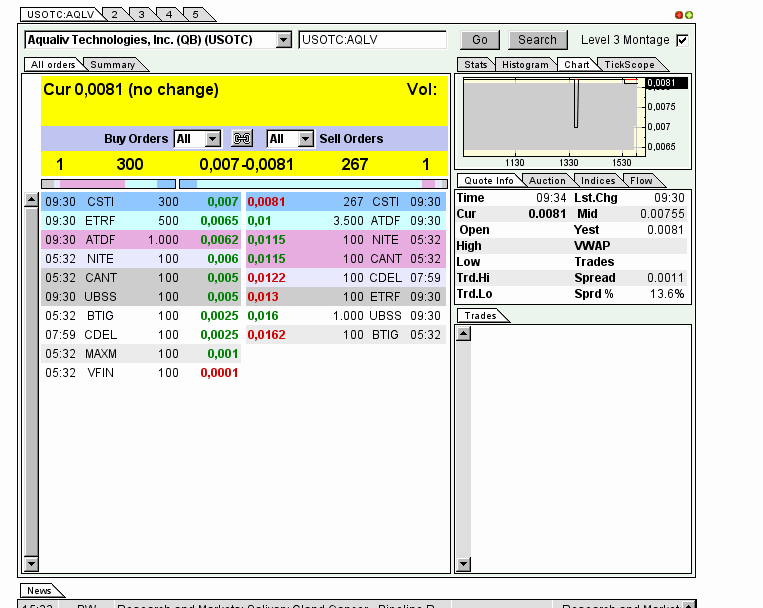This screenshot has height=608, width=763.
Task: Click the sell side depth bar
Action: [313, 184]
